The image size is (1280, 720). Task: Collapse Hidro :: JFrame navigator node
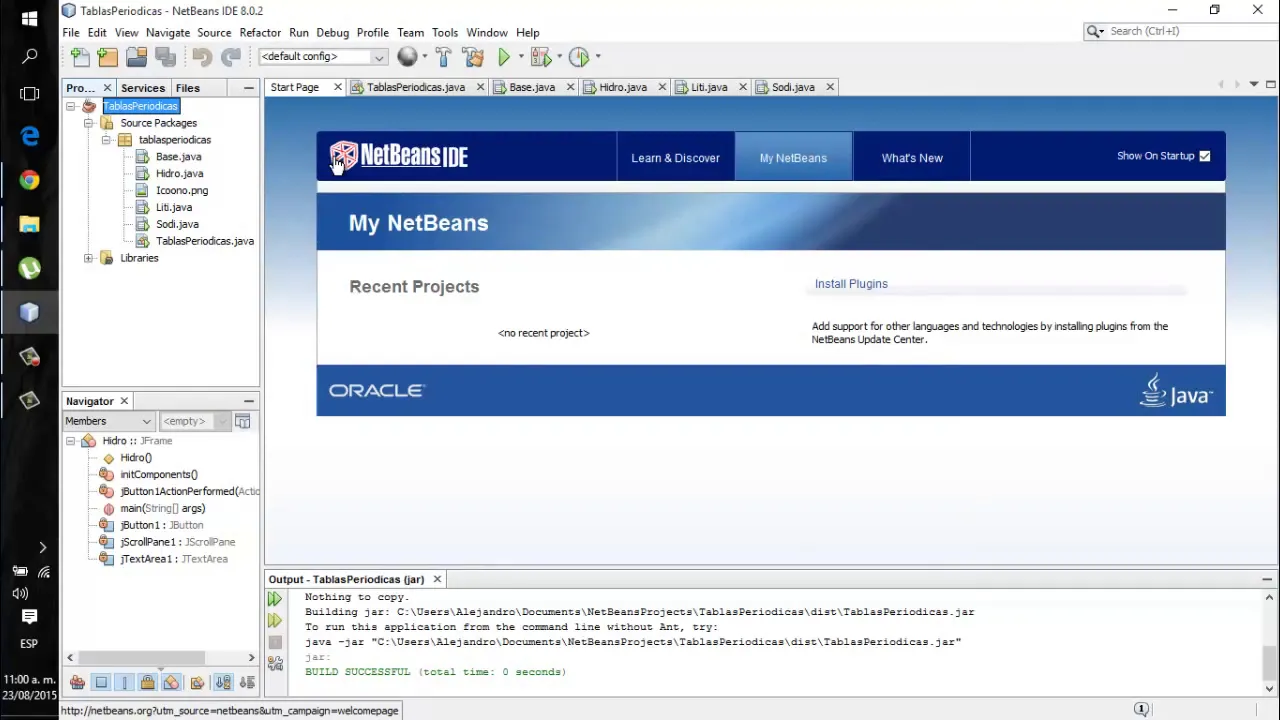coord(71,441)
